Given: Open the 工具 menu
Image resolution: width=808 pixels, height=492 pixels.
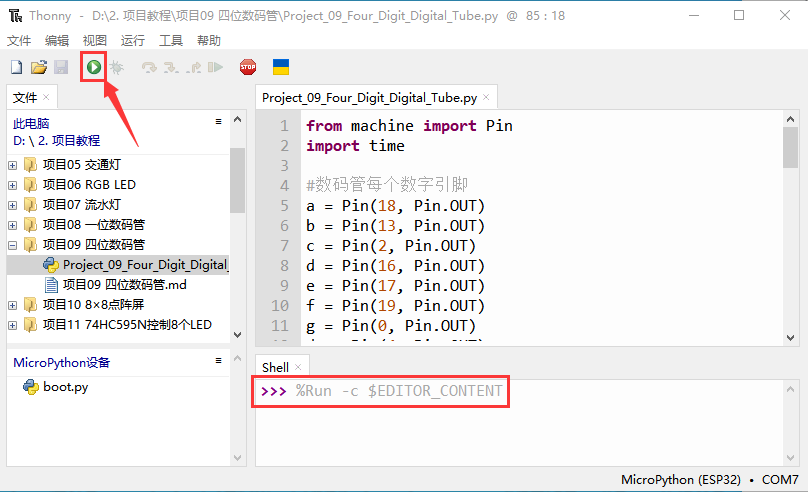Looking at the screenshot, I should pos(171,40).
